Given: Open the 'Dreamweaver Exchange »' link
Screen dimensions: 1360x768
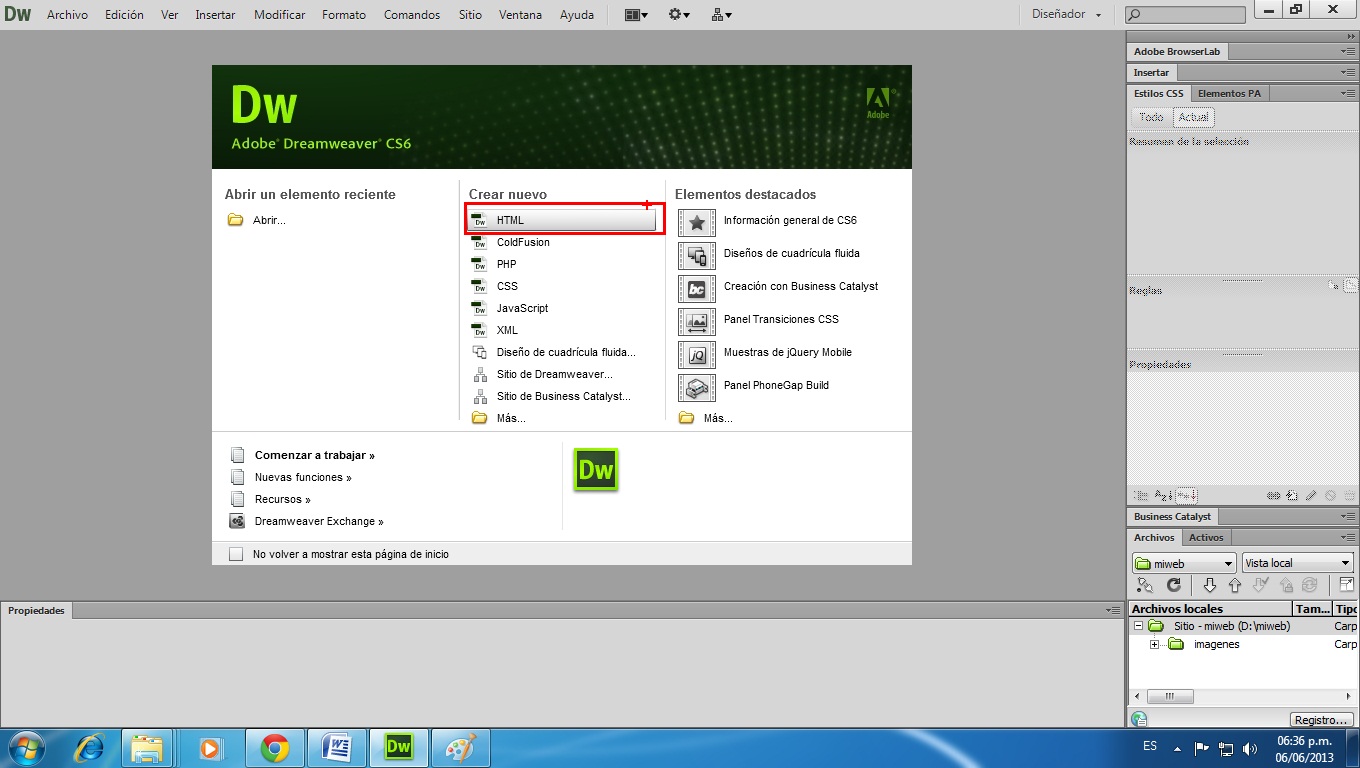Looking at the screenshot, I should [319, 521].
